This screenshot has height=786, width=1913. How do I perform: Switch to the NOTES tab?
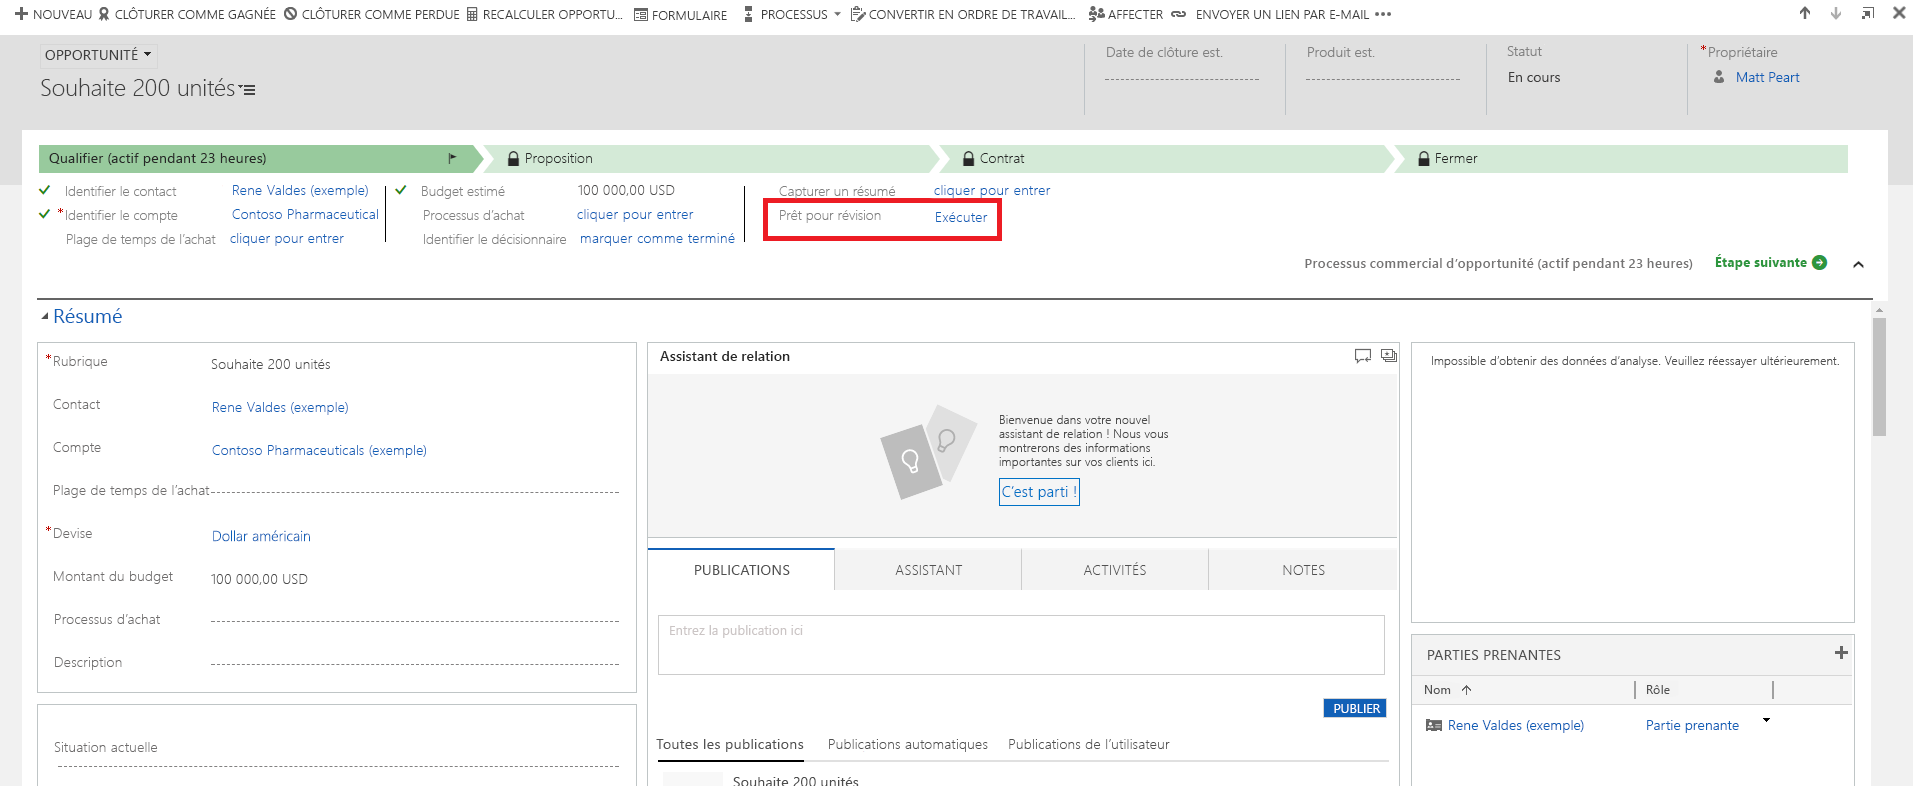(1303, 570)
